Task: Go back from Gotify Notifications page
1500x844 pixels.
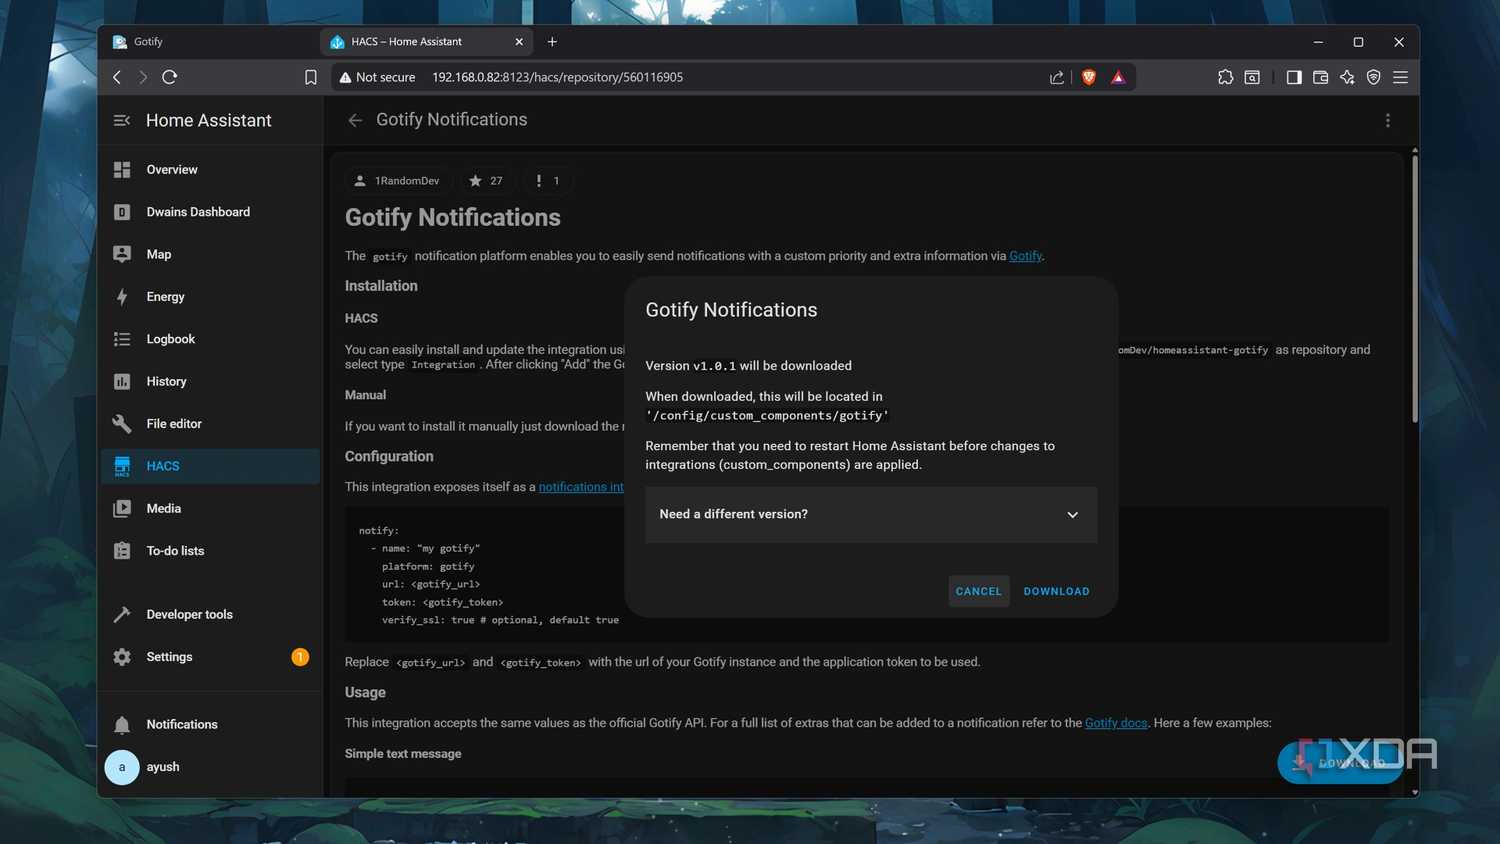Action: point(355,120)
